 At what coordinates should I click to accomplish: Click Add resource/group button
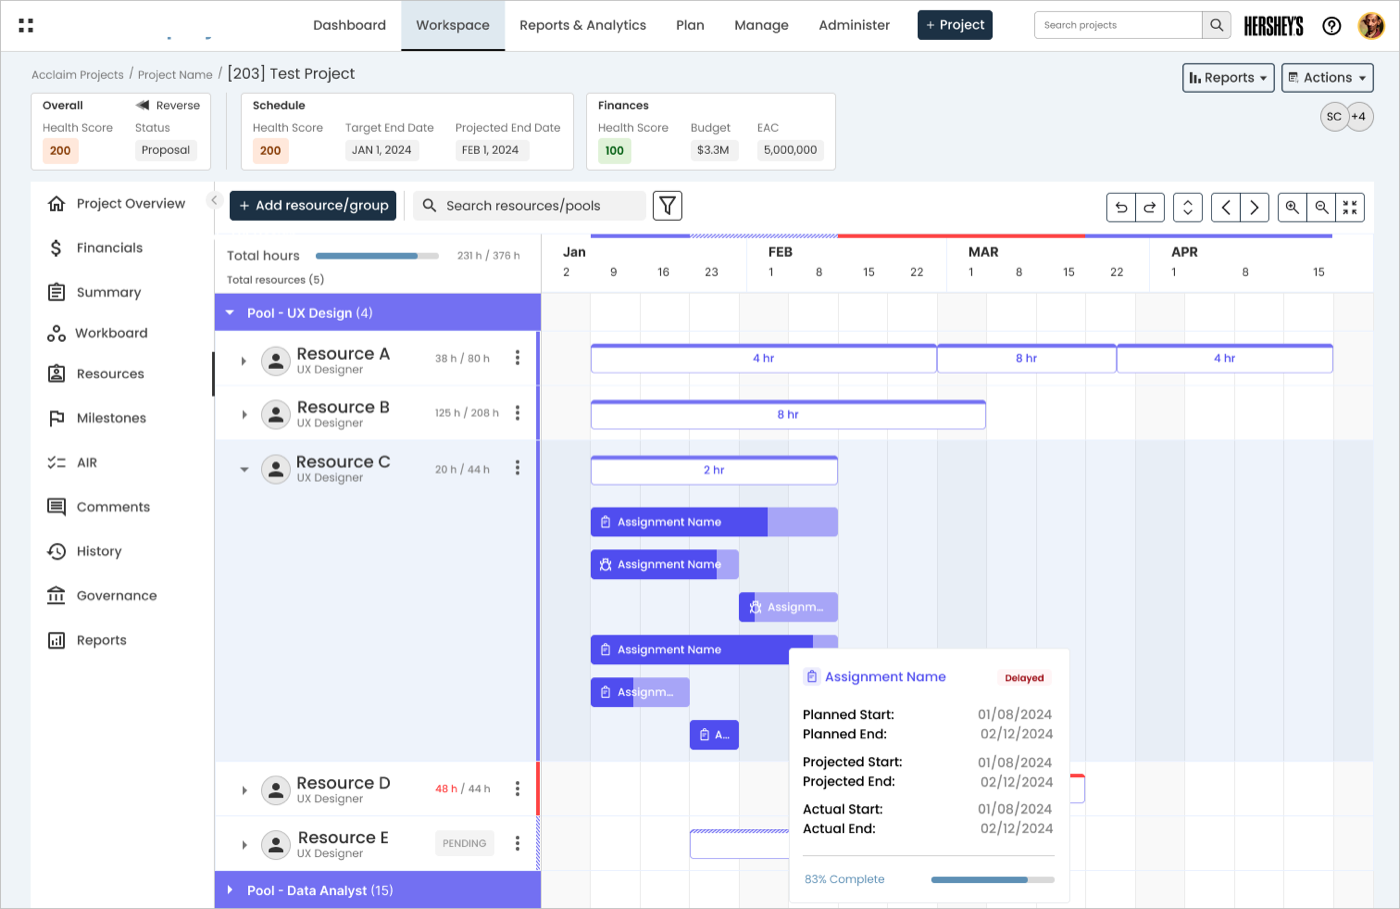(313, 206)
